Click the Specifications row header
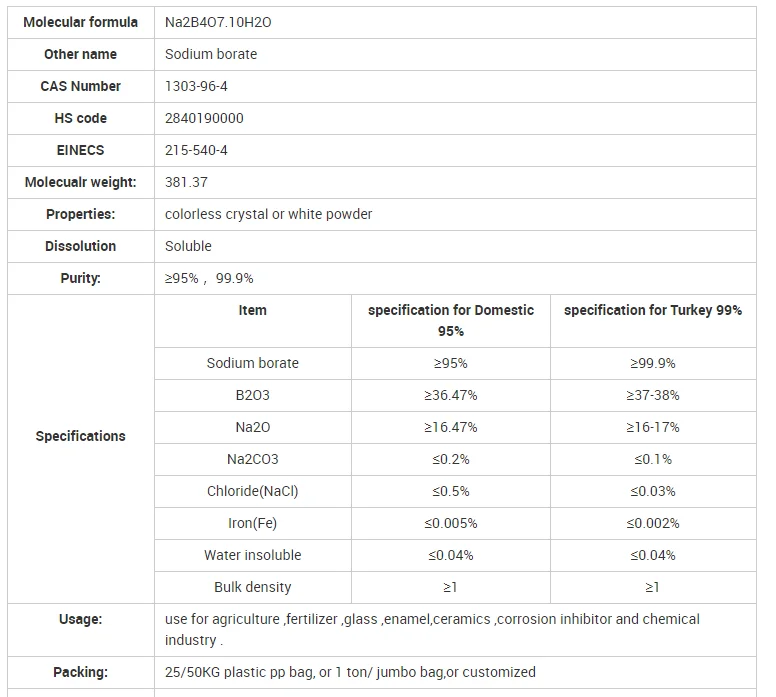This screenshot has height=697, width=776. click(81, 436)
